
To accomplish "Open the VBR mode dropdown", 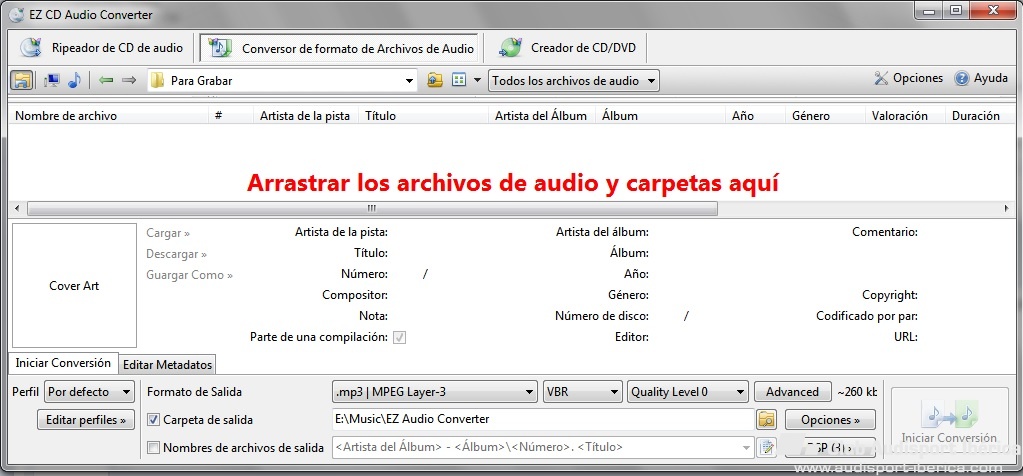I will [583, 392].
